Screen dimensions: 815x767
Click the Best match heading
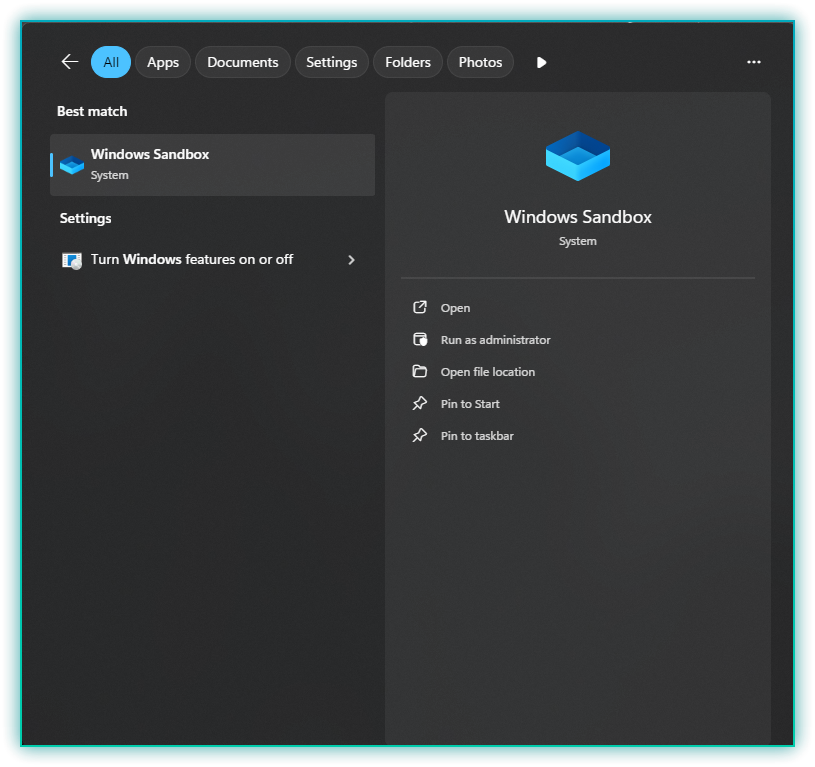click(92, 111)
